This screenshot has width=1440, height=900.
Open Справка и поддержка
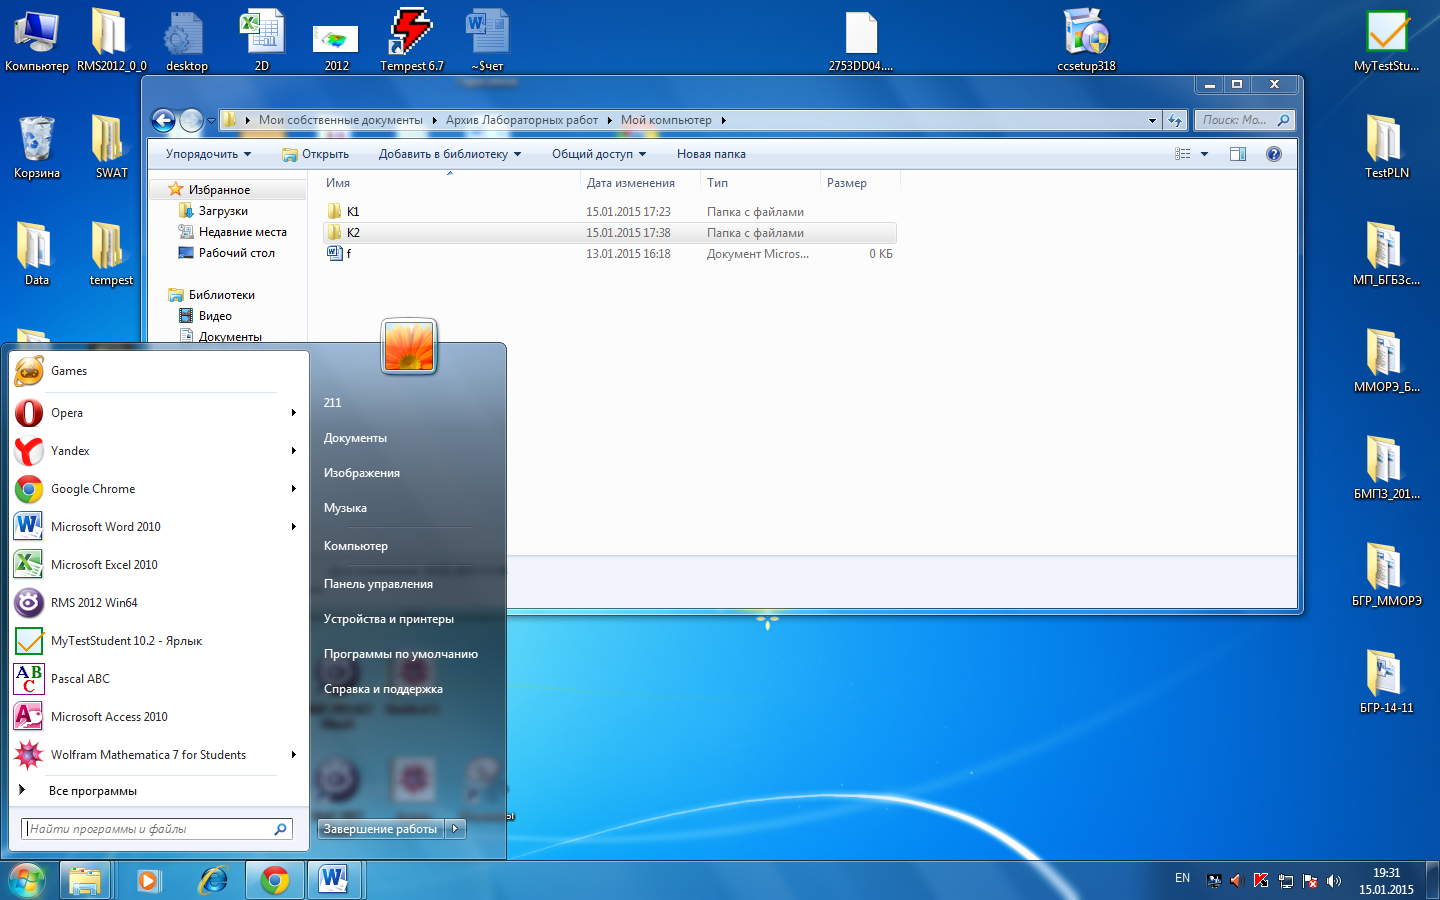pos(383,689)
